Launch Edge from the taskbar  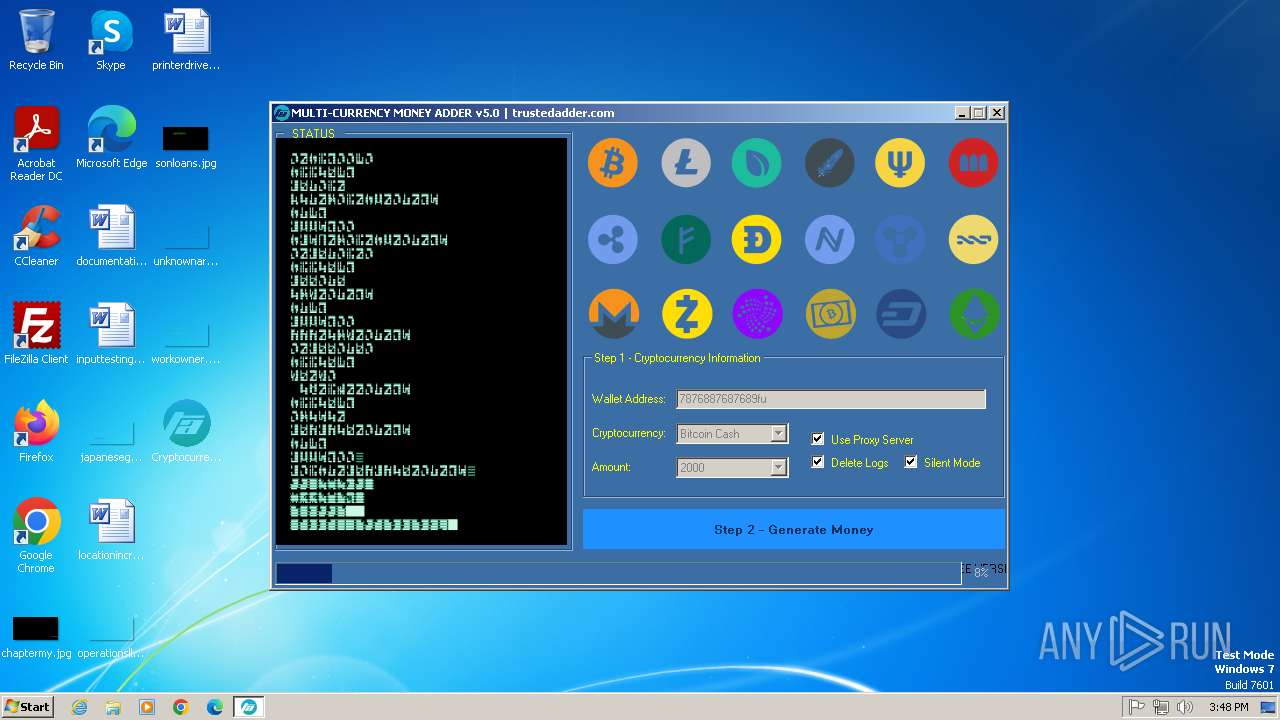215,707
